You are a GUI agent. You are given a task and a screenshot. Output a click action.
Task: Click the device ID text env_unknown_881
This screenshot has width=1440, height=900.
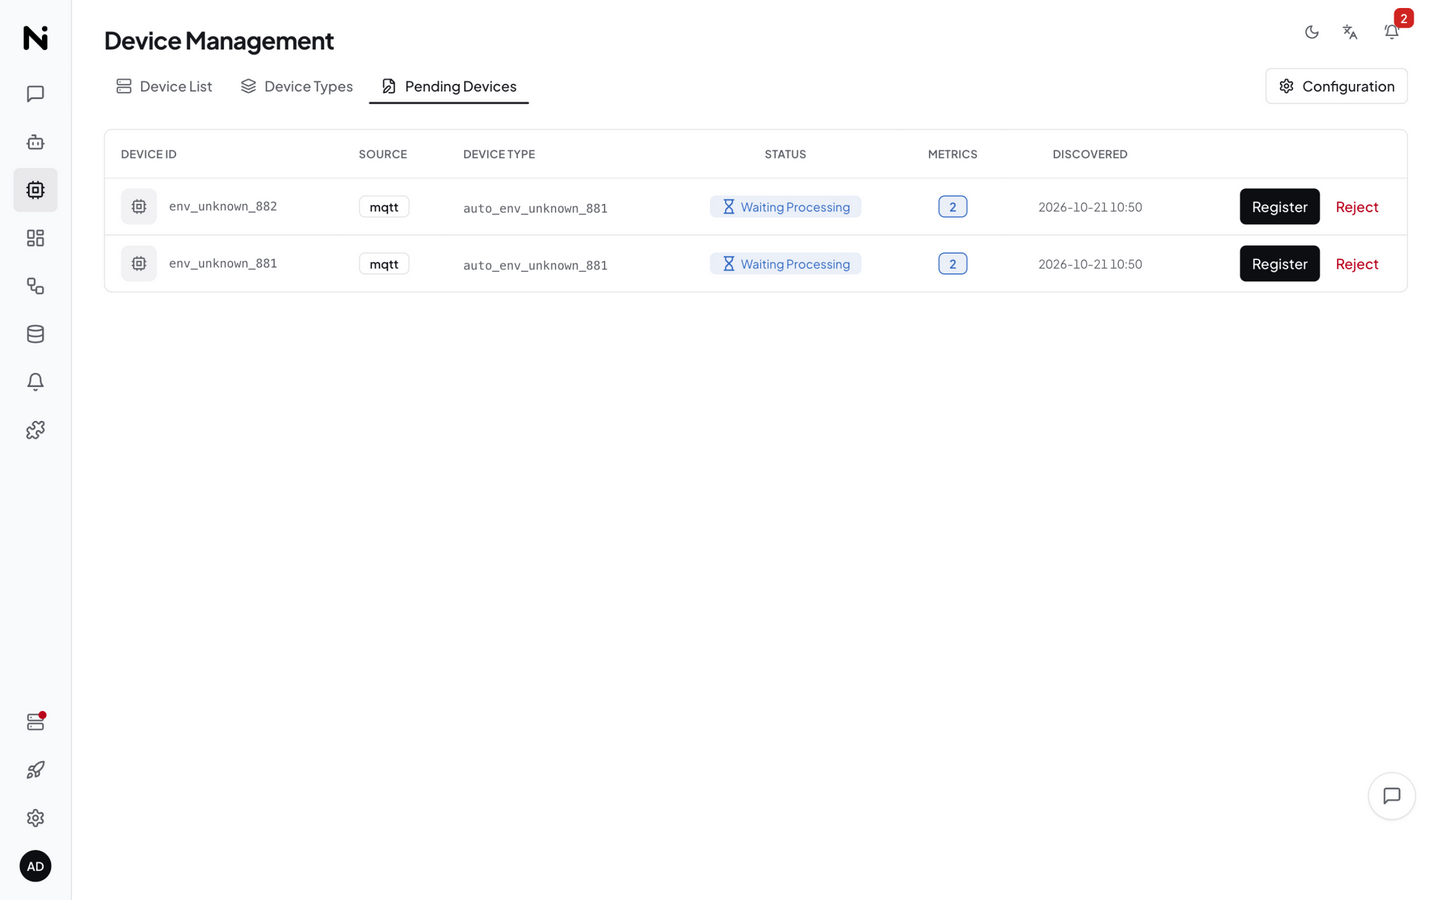click(x=223, y=263)
